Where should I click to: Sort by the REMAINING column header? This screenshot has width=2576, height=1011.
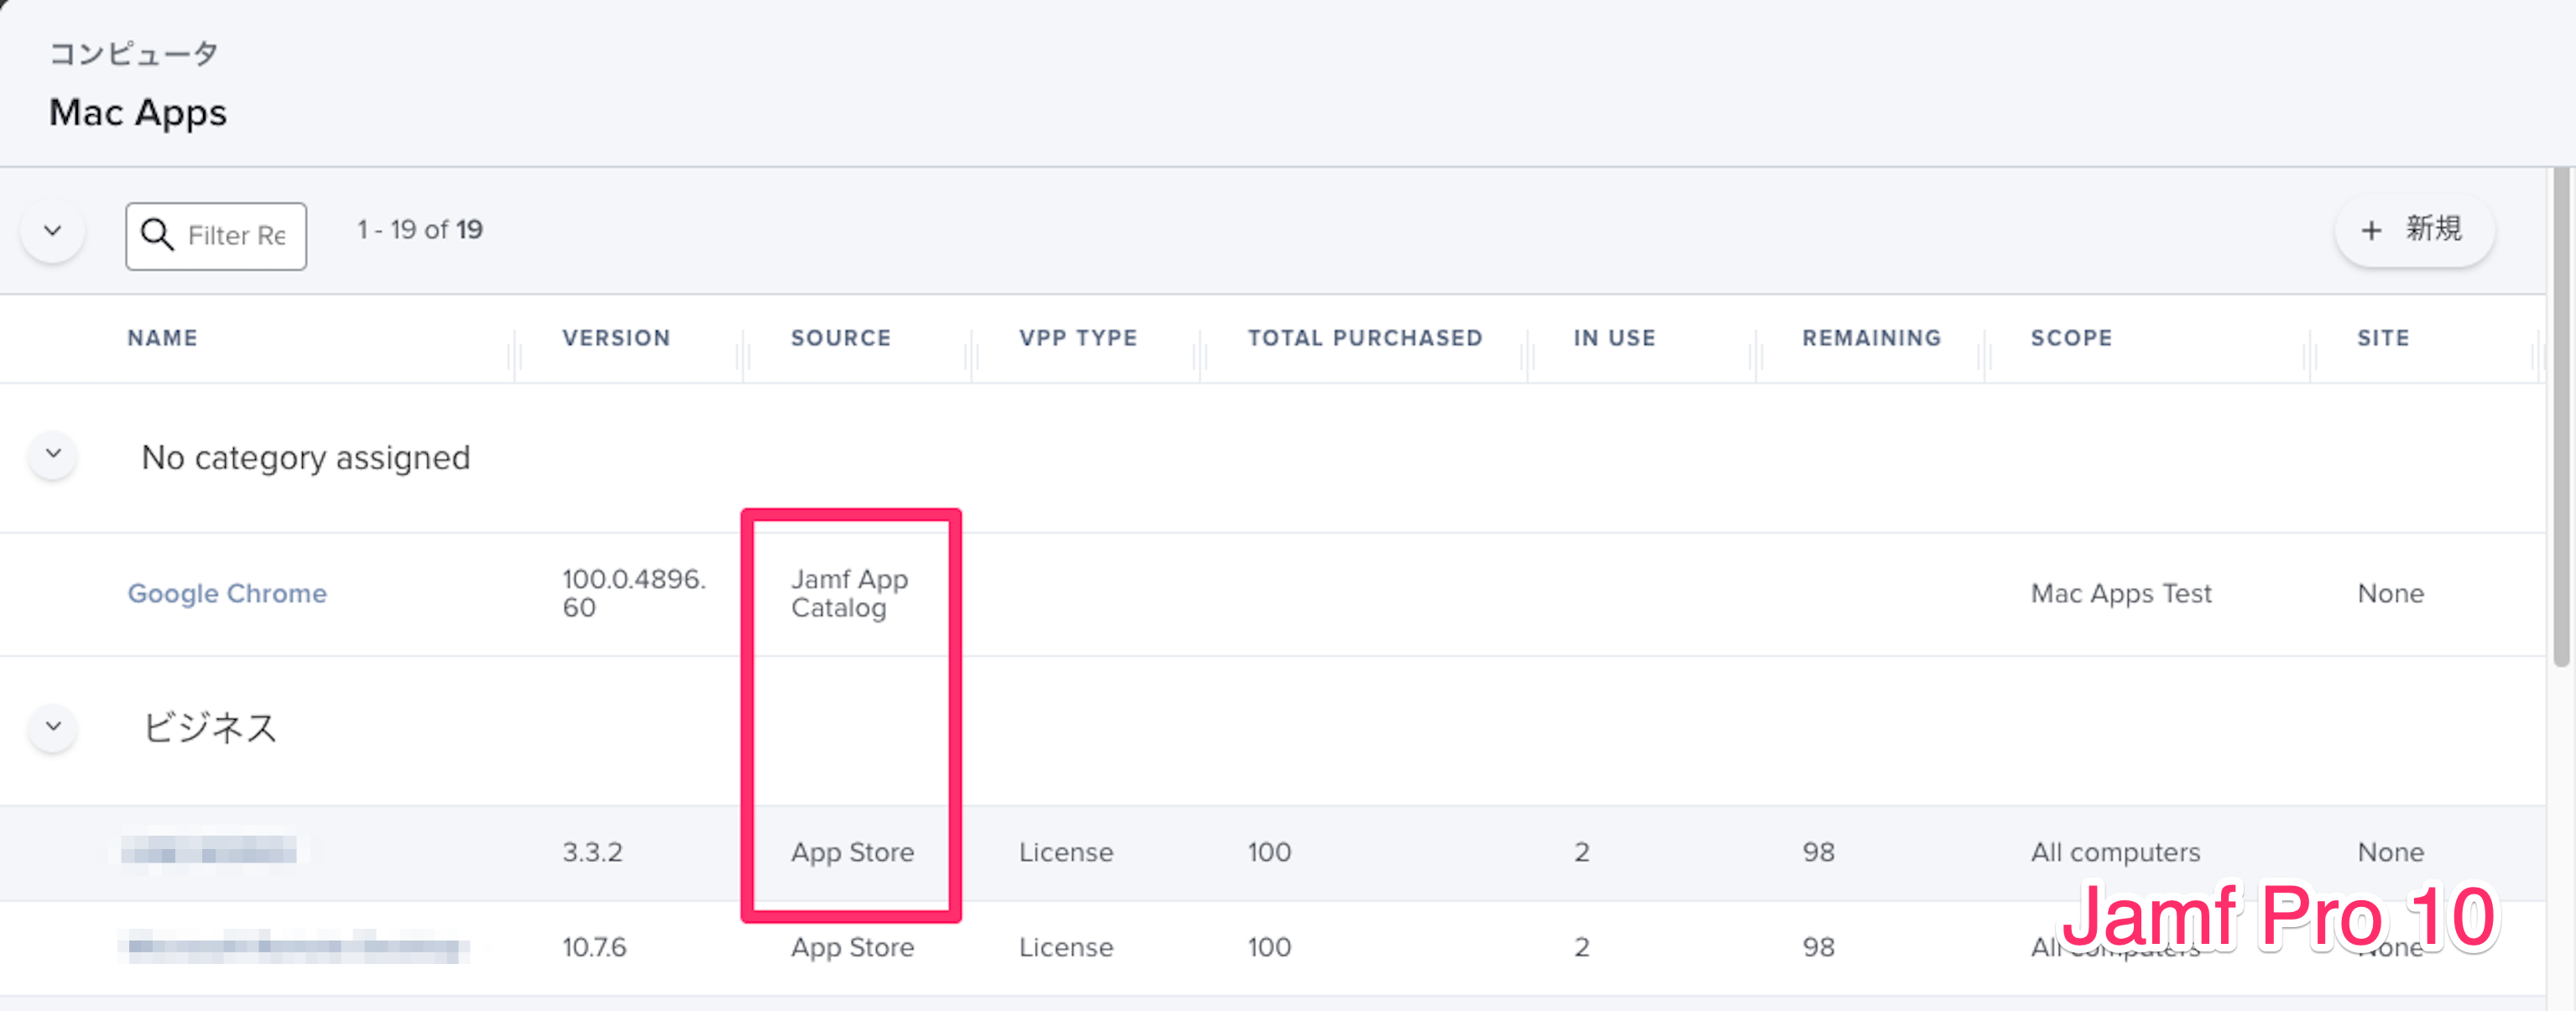click(x=1871, y=338)
